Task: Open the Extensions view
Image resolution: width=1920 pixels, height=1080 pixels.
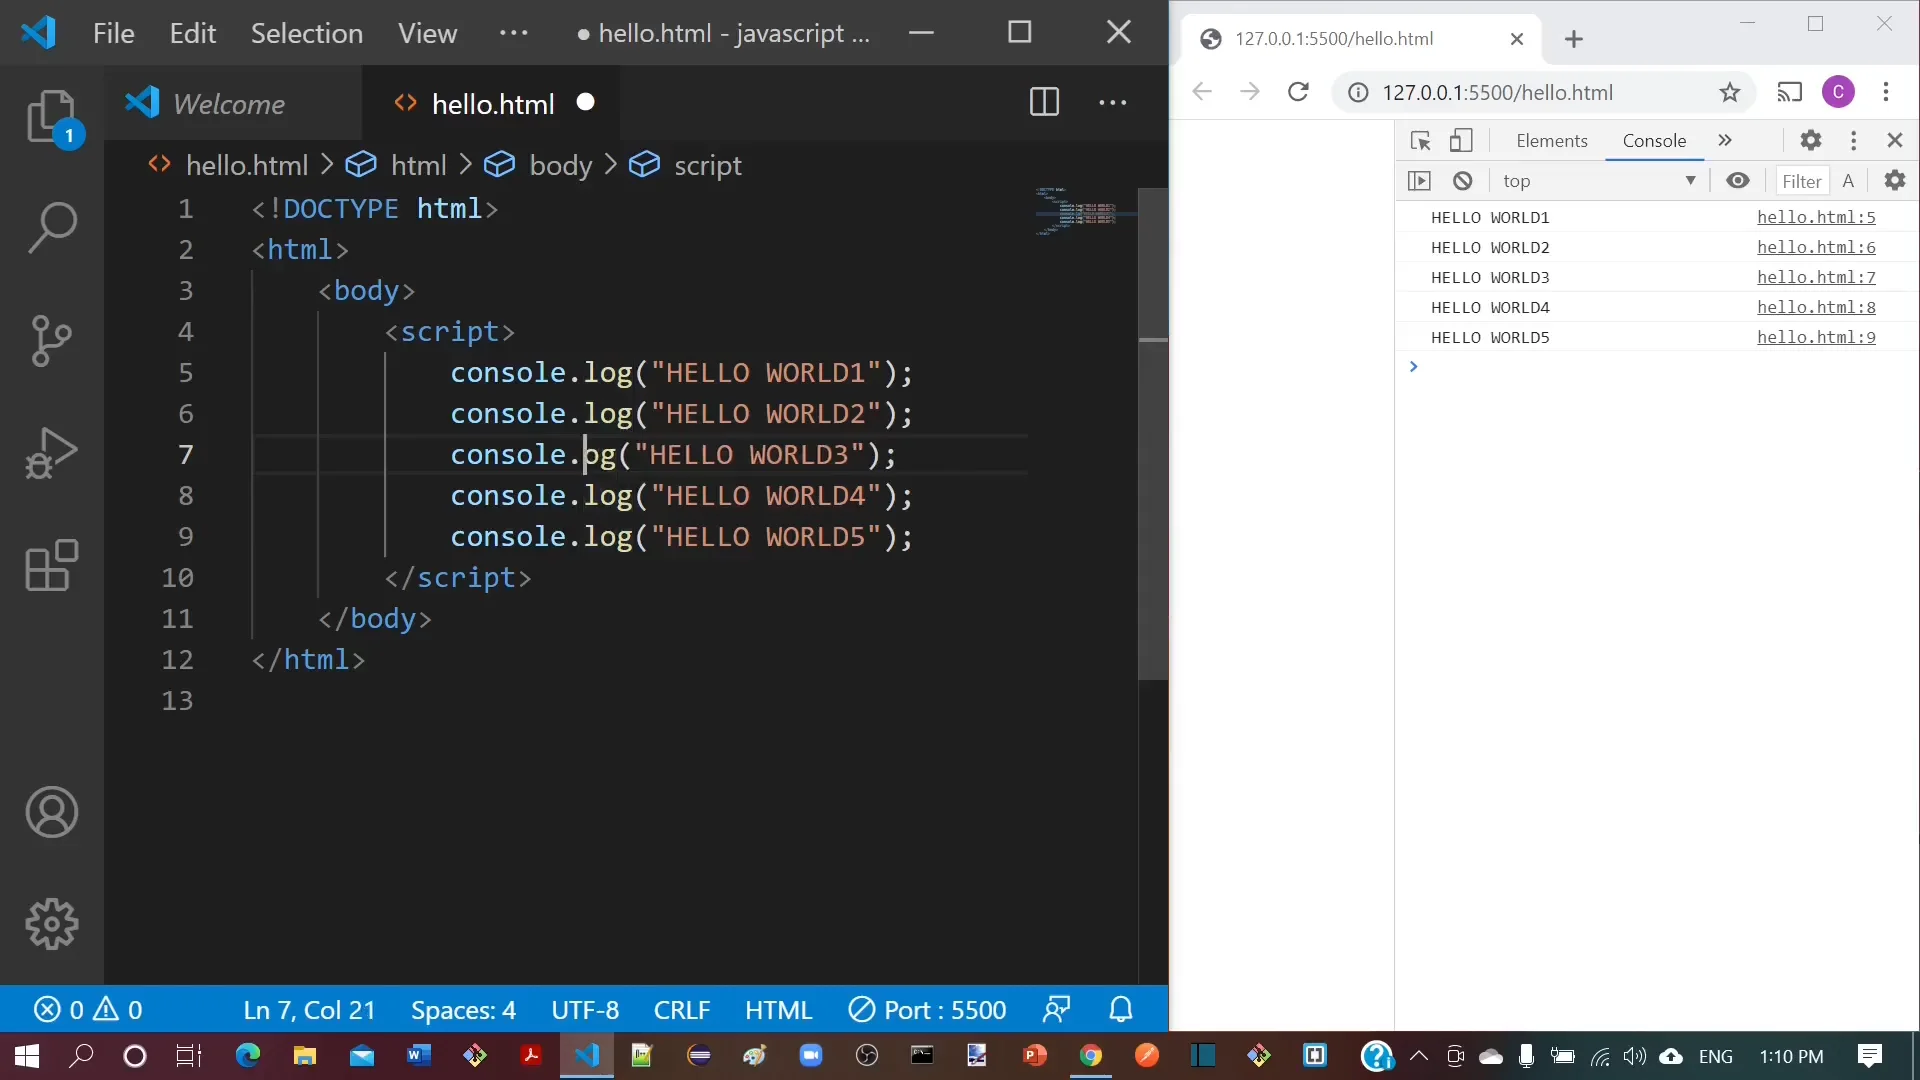Action: [51, 567]
